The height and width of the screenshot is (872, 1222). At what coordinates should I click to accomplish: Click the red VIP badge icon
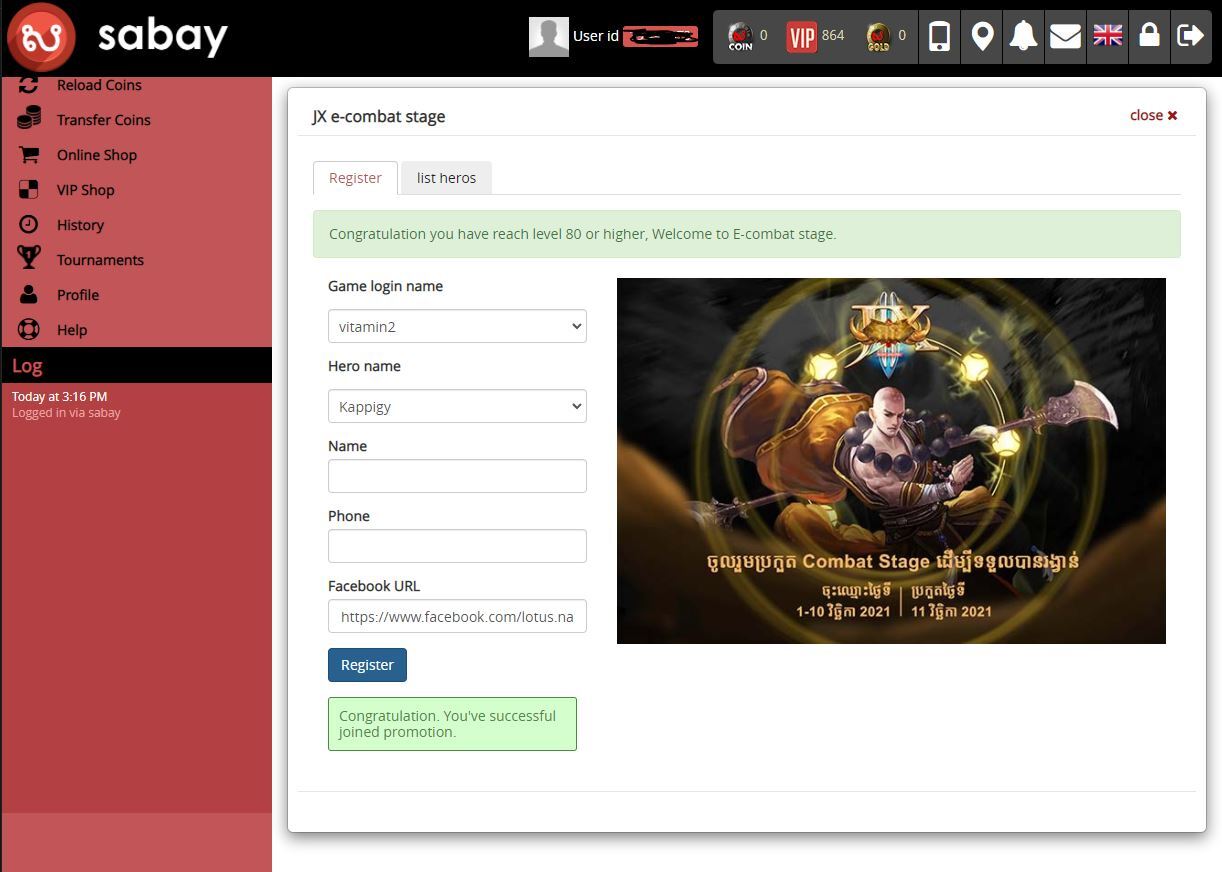coord(801,37)
